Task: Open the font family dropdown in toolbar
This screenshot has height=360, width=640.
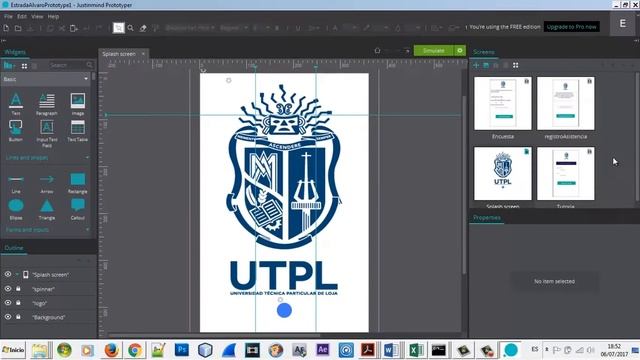Action: [190, 28]
